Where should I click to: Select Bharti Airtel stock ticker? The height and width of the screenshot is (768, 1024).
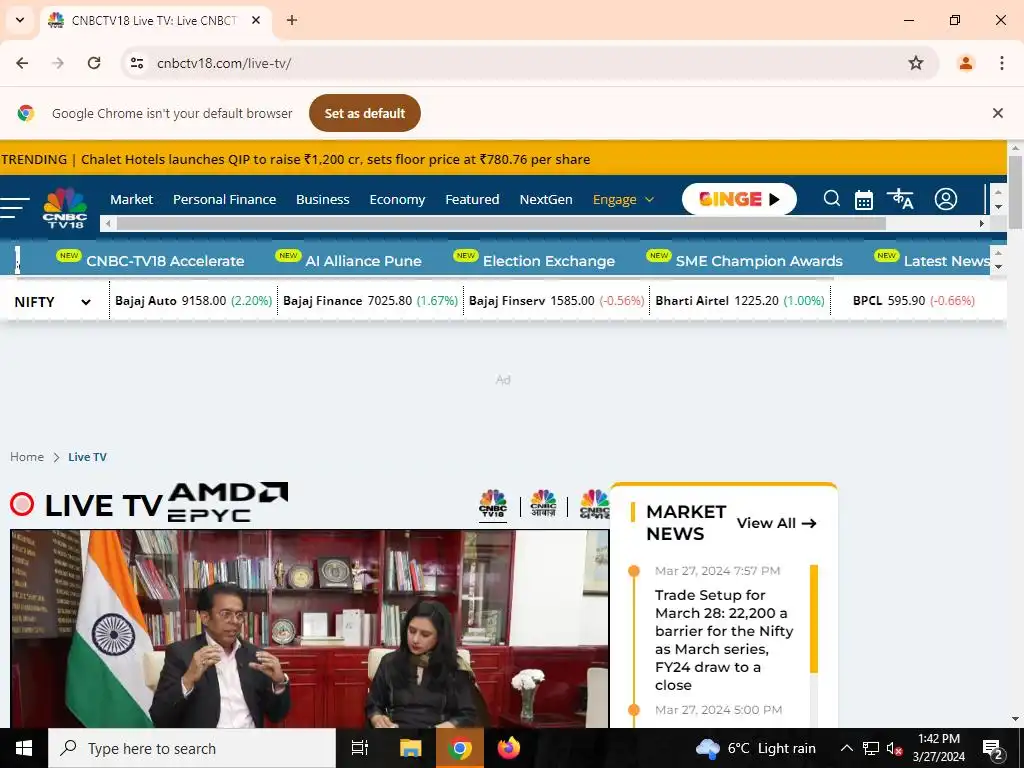click(x=740, y=300)
